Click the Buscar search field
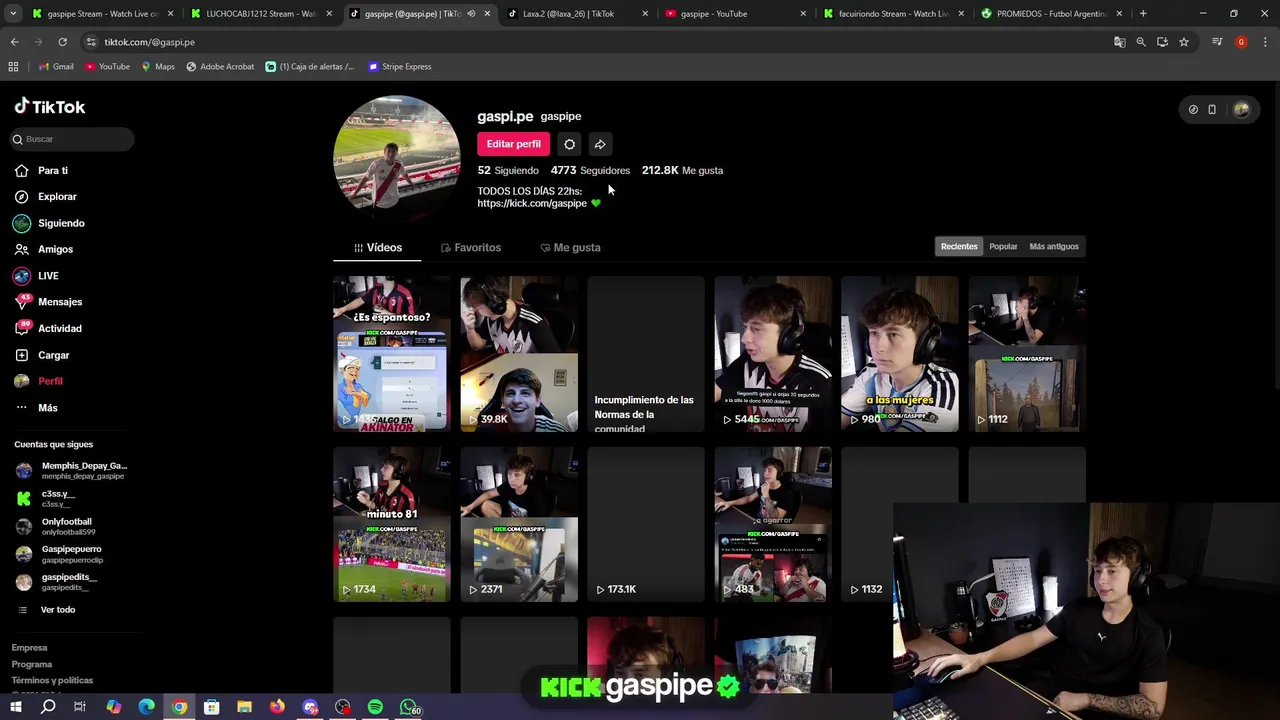This screenshot has height=720, width=1280. click(x=72, y=139)
